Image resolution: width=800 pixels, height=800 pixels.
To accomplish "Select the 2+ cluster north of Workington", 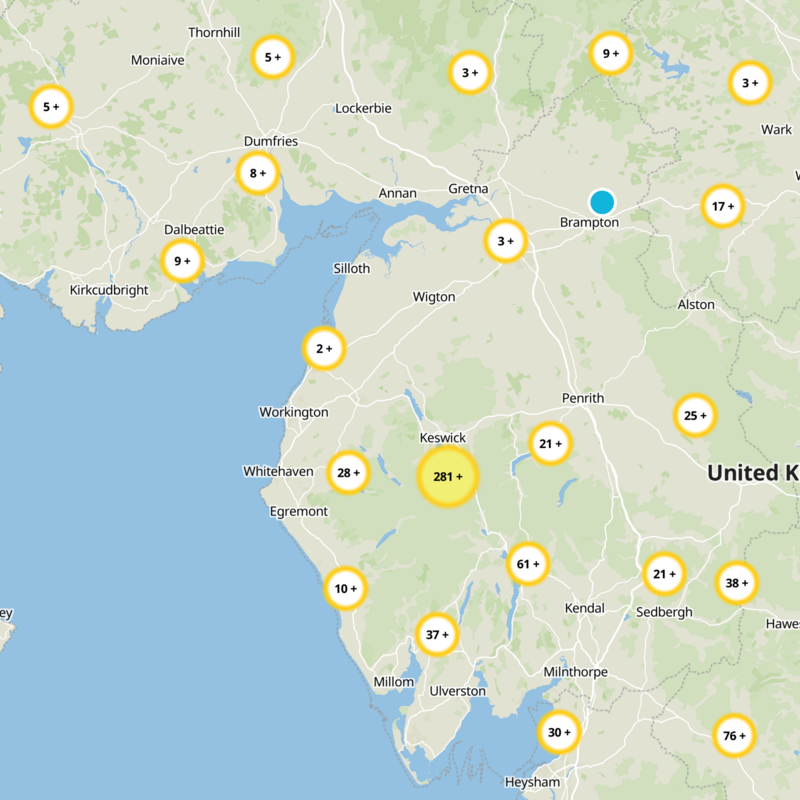I will tap(324, 349).
